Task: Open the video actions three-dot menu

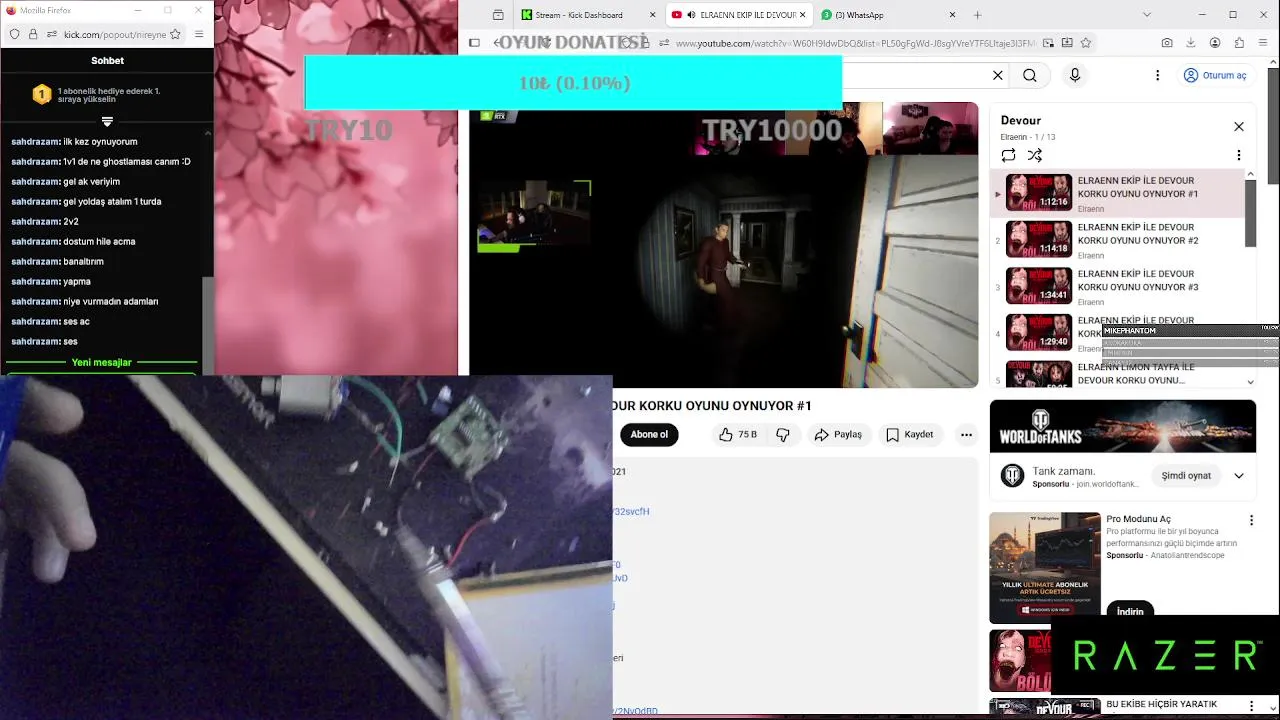Action: click(x=966, y=434)
